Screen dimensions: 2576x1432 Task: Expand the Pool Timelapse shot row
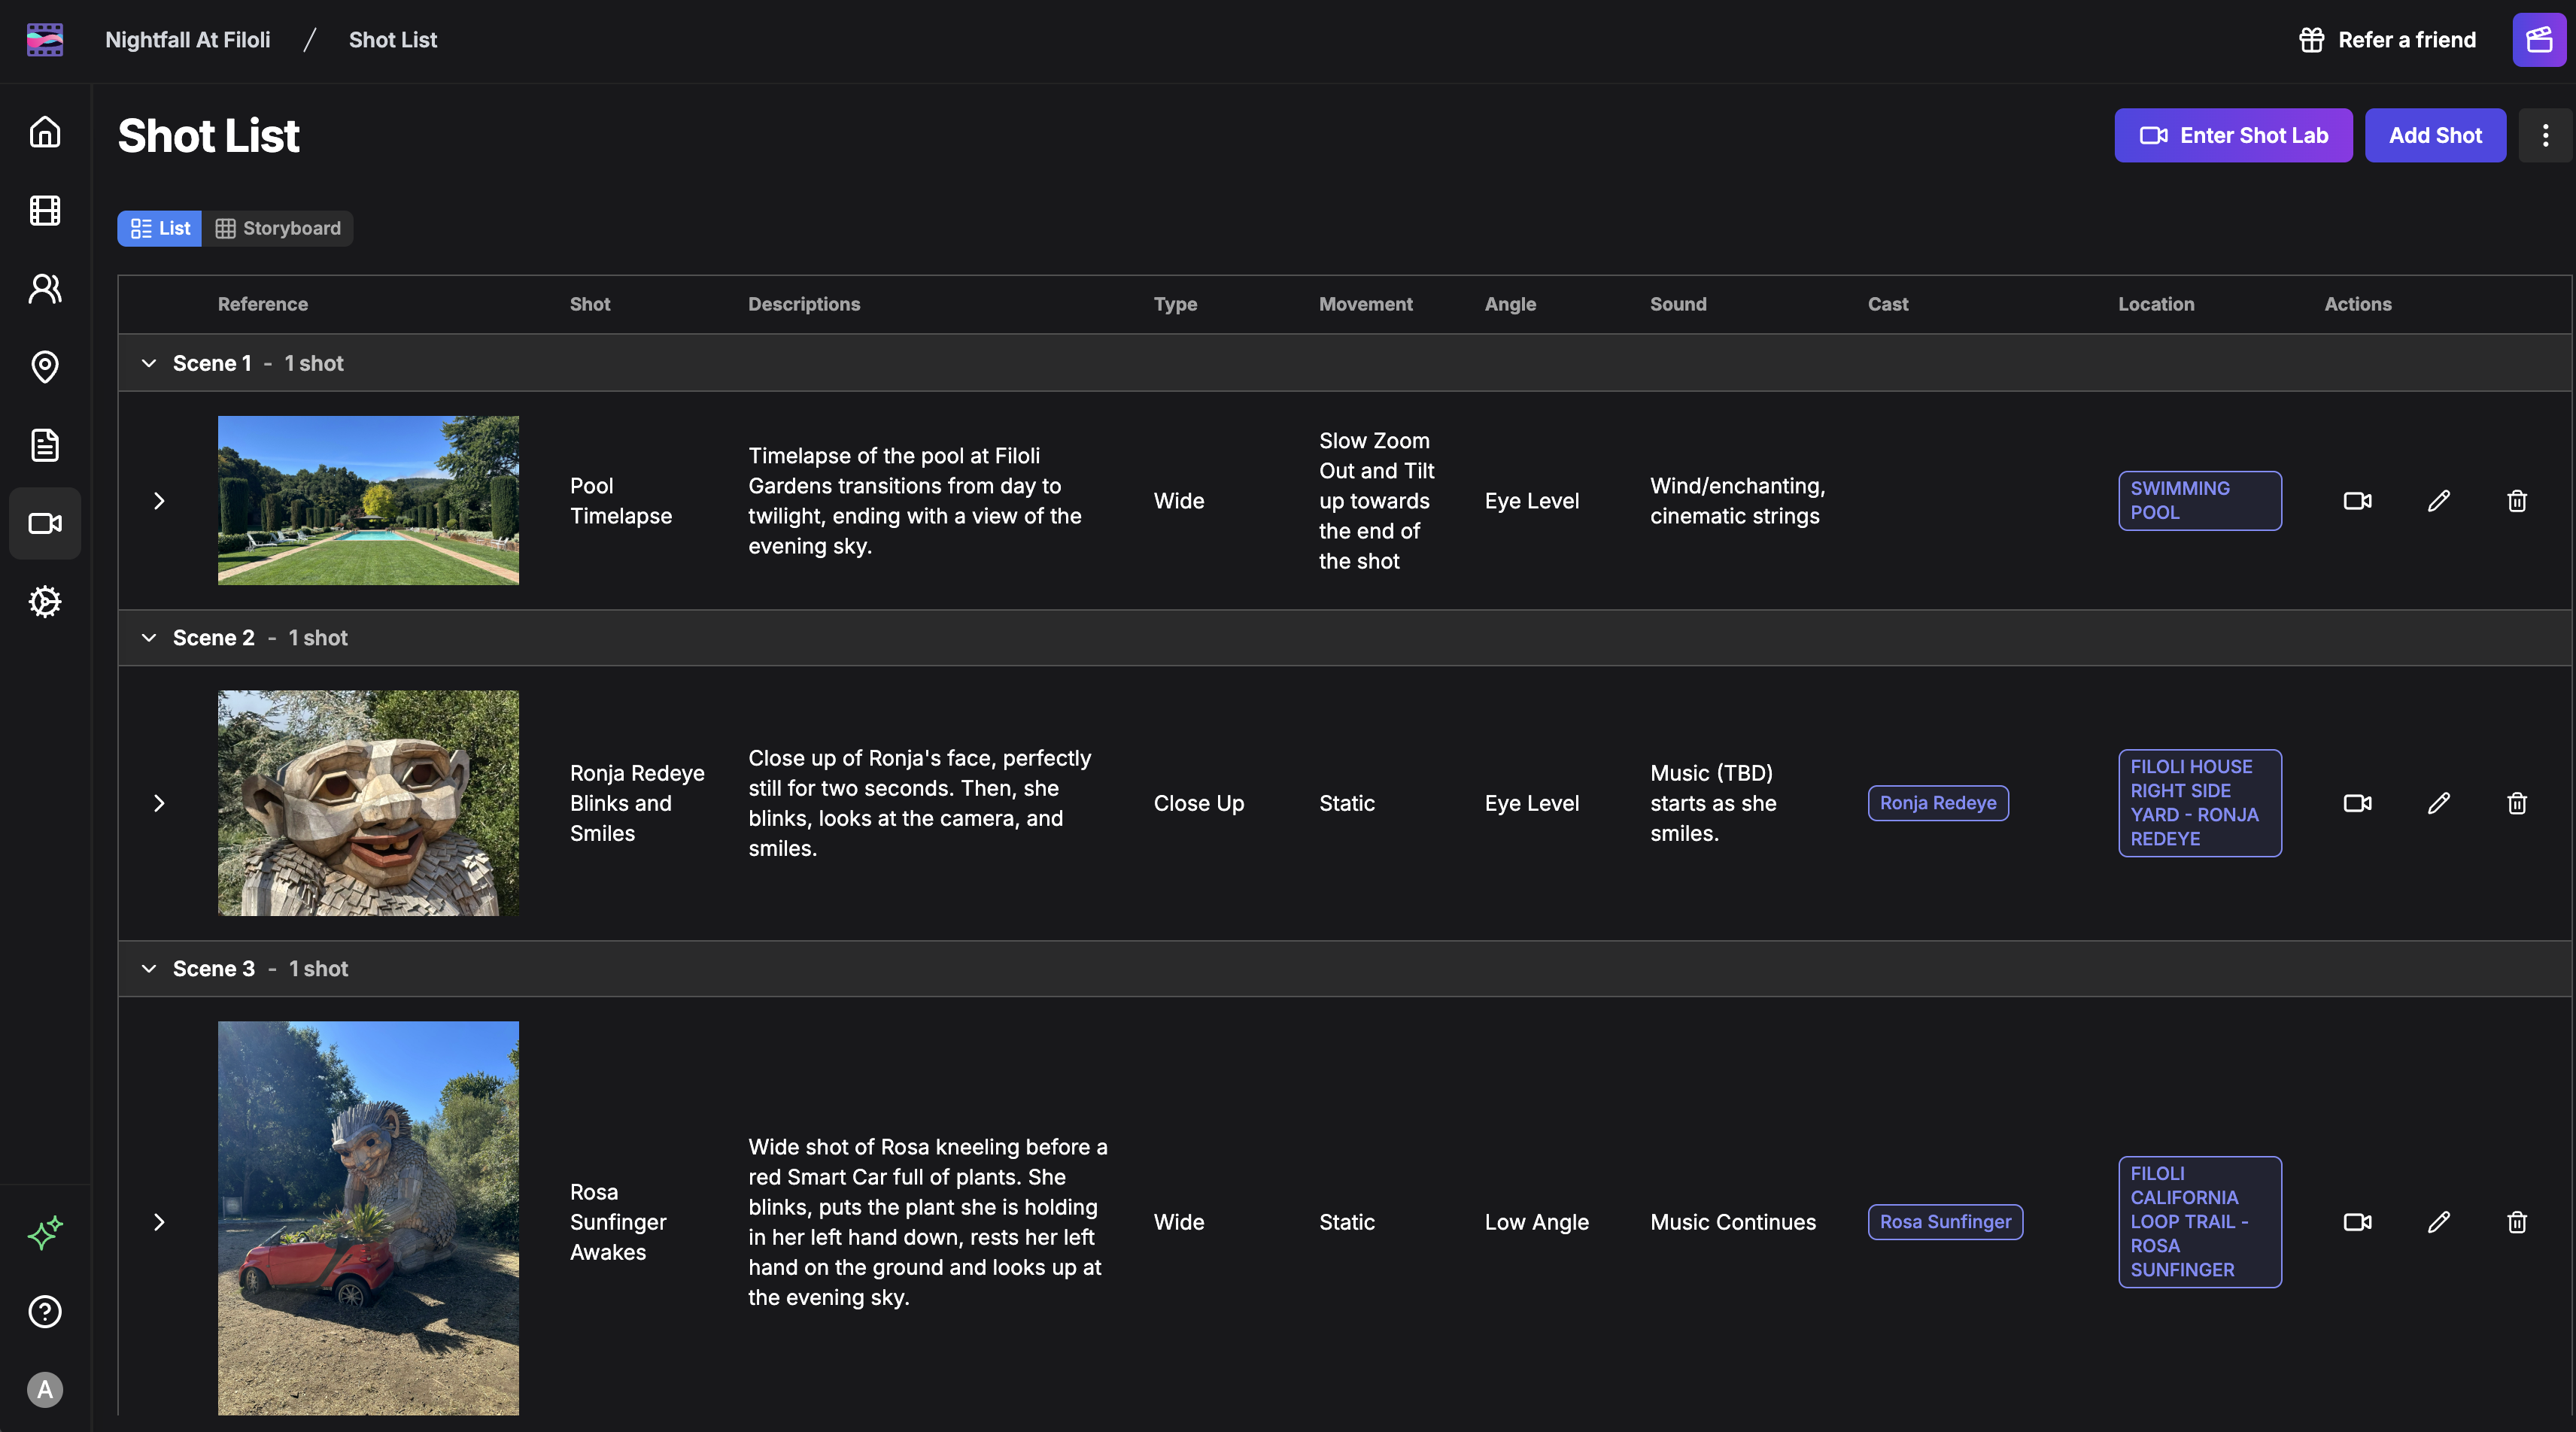pyautogui.click(x=159, y=501)
